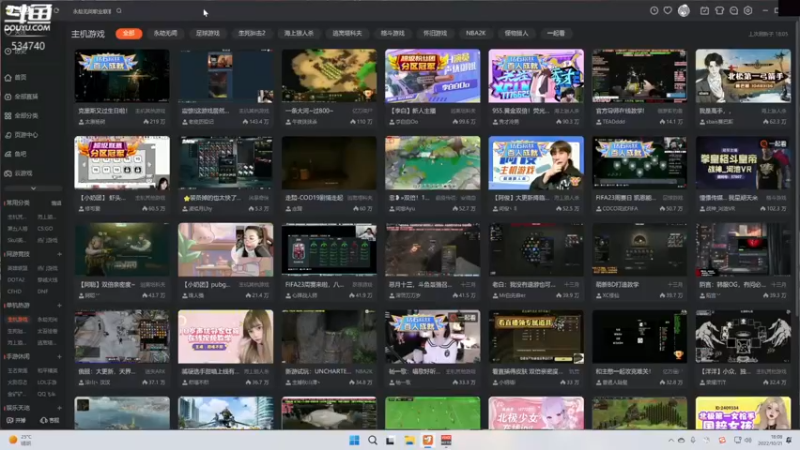
Task: Open 云游戏 in the sidebar
Action: 18,173
